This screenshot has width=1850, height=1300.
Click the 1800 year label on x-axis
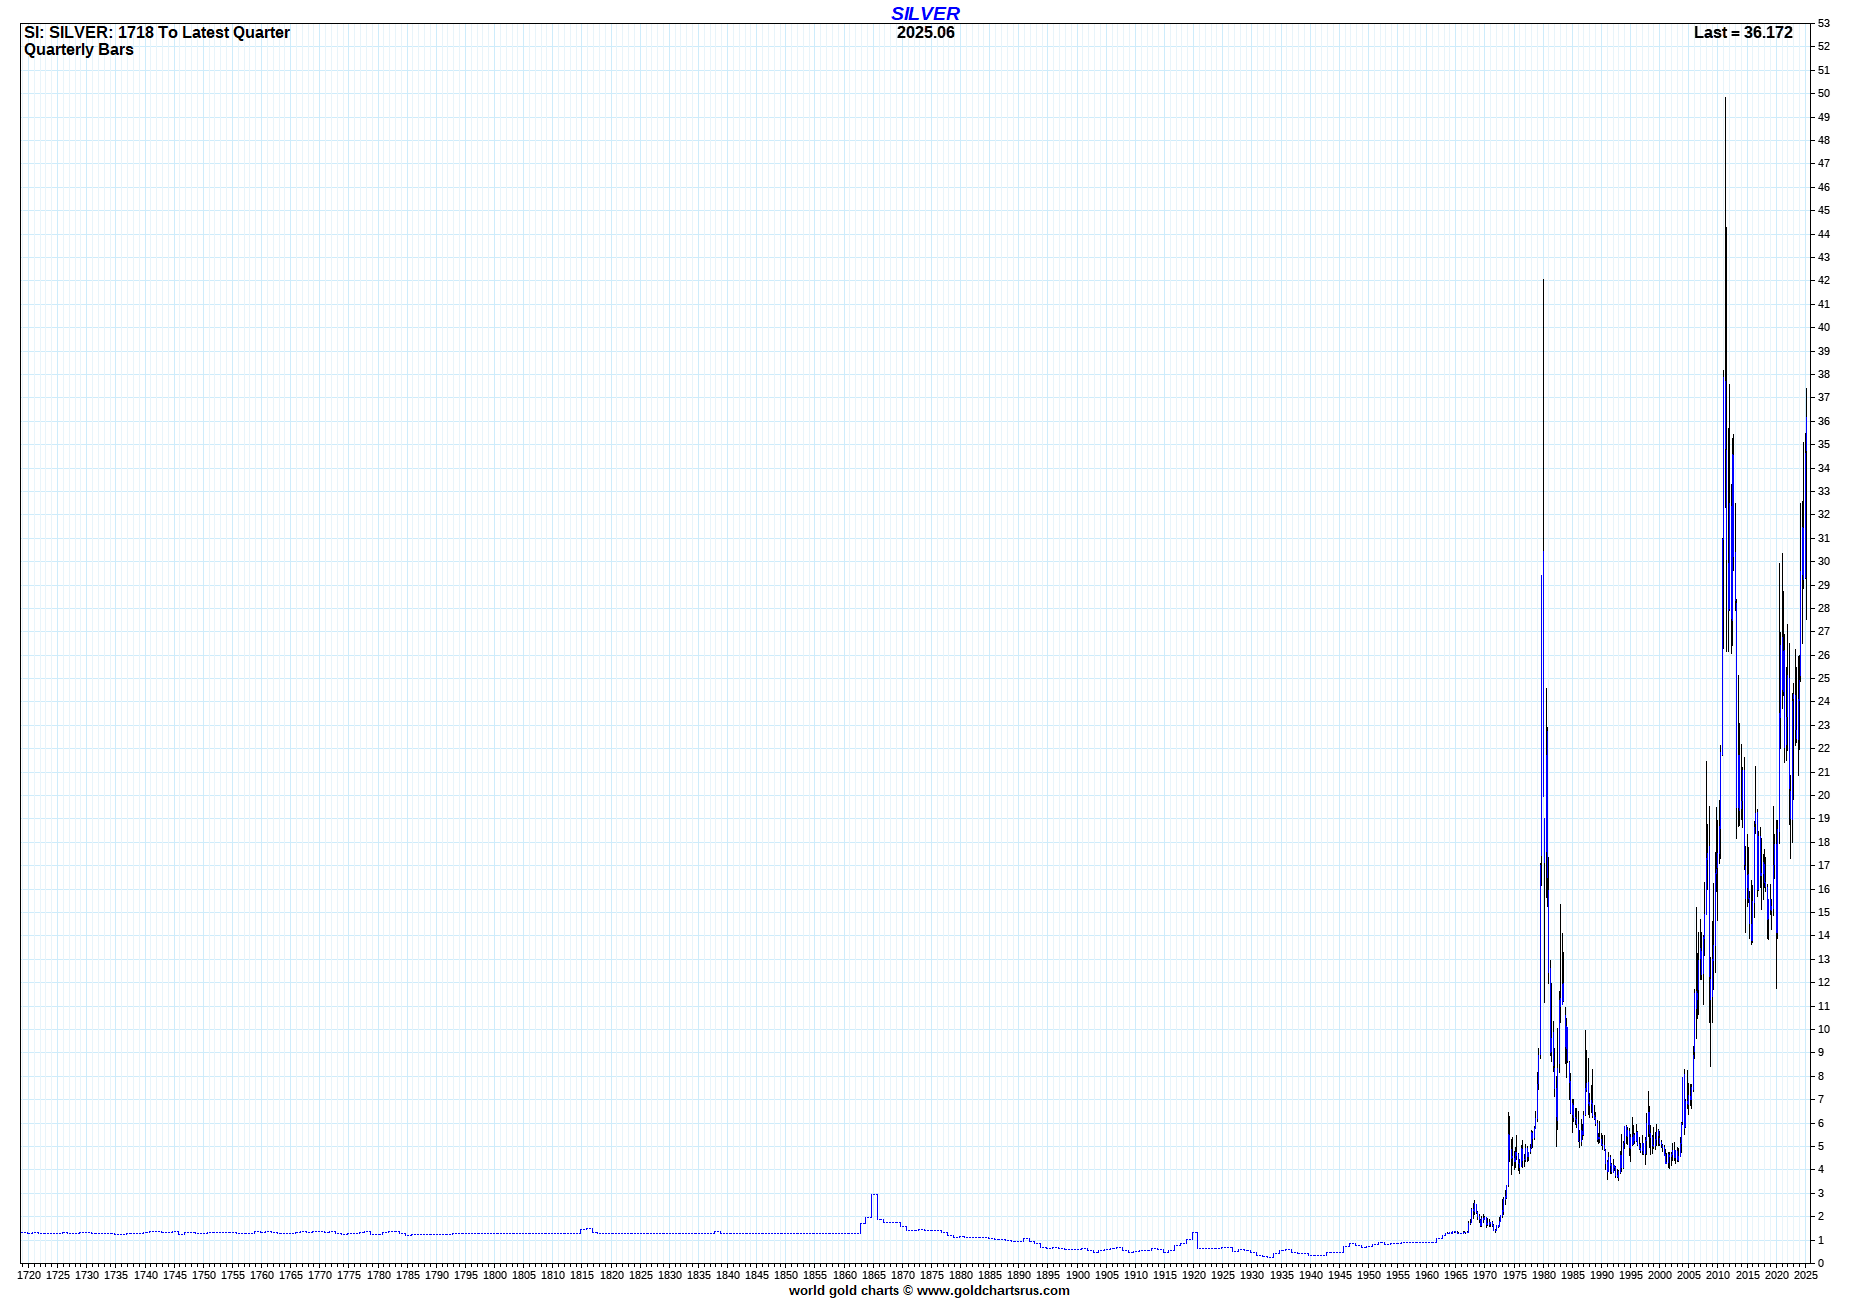[x=495, y=1275]
